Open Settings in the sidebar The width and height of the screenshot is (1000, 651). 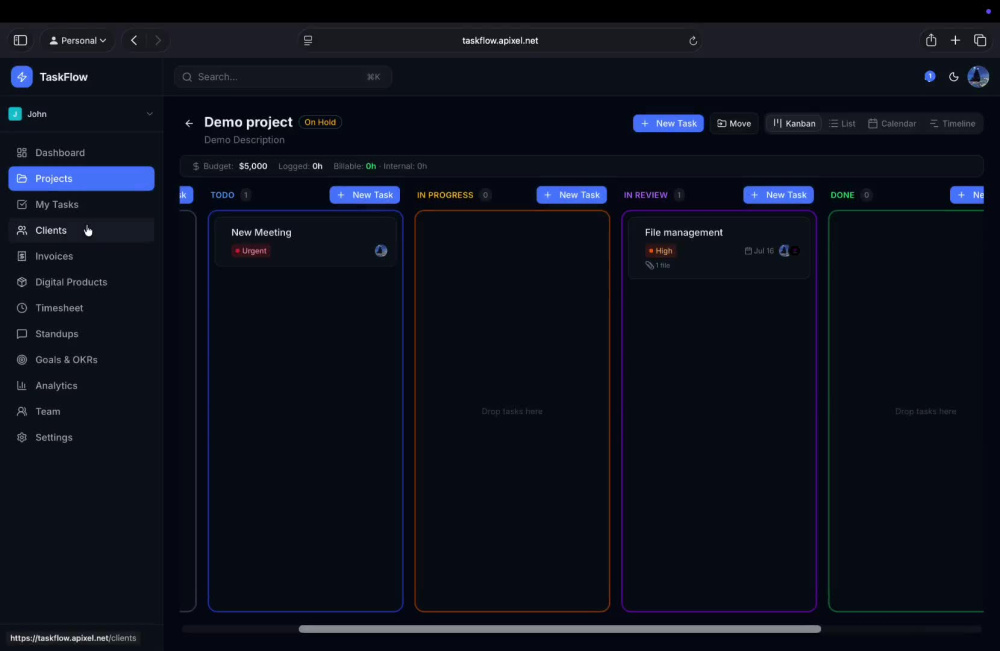point(81,437)
